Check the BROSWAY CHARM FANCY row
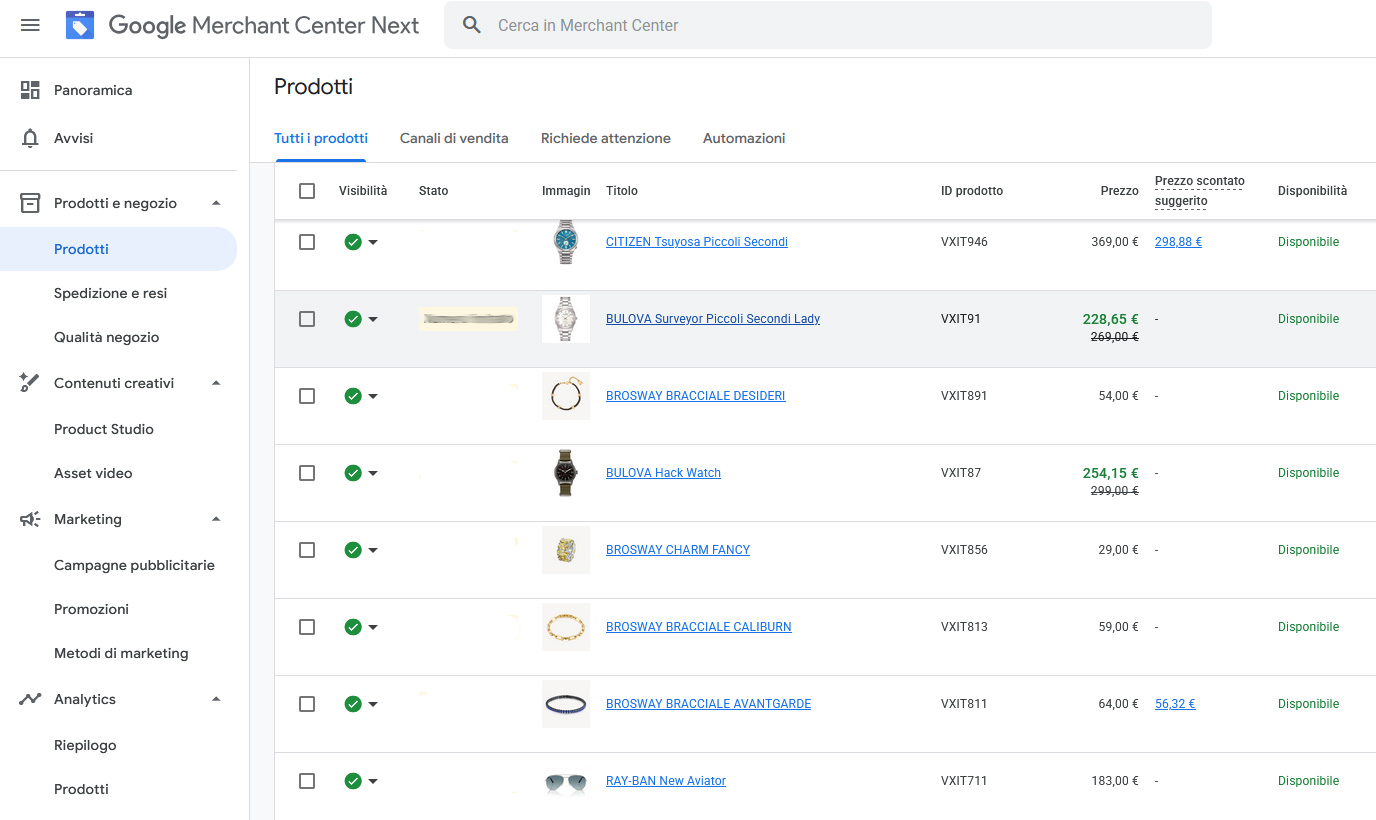This screenshot has width=1376, height=820. pos(307,550)
